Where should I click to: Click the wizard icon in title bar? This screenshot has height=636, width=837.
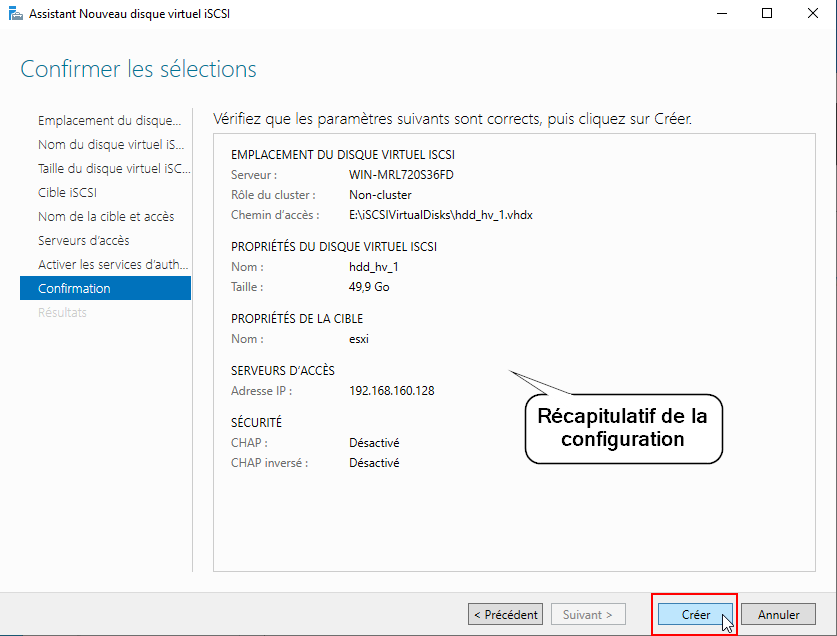pos(15,13)
